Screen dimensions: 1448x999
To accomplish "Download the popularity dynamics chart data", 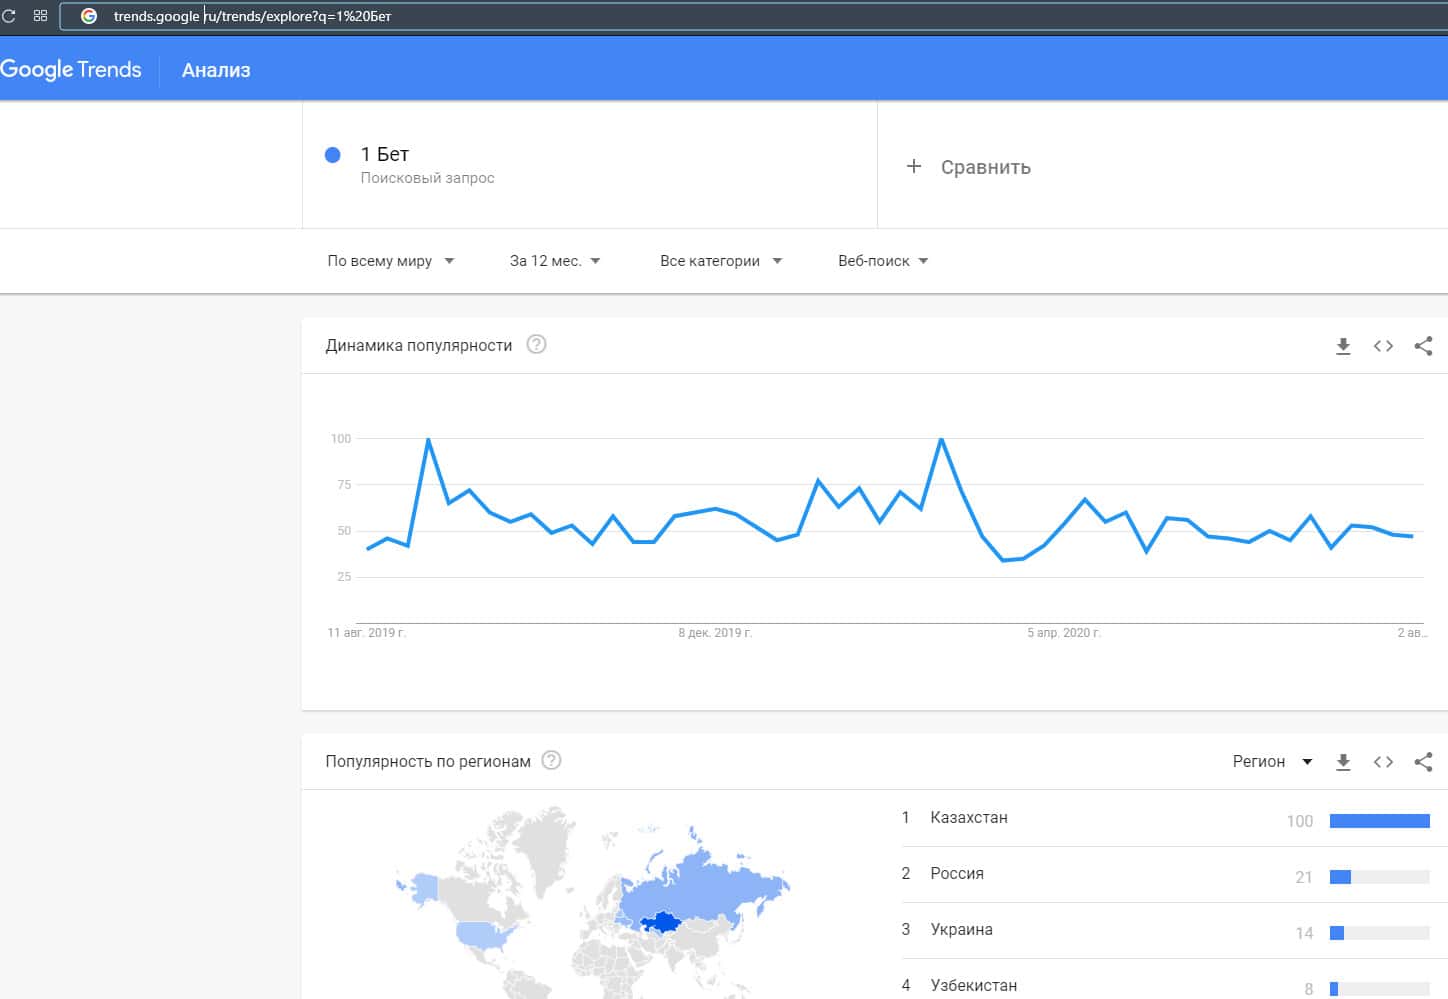I will 1343,346.
